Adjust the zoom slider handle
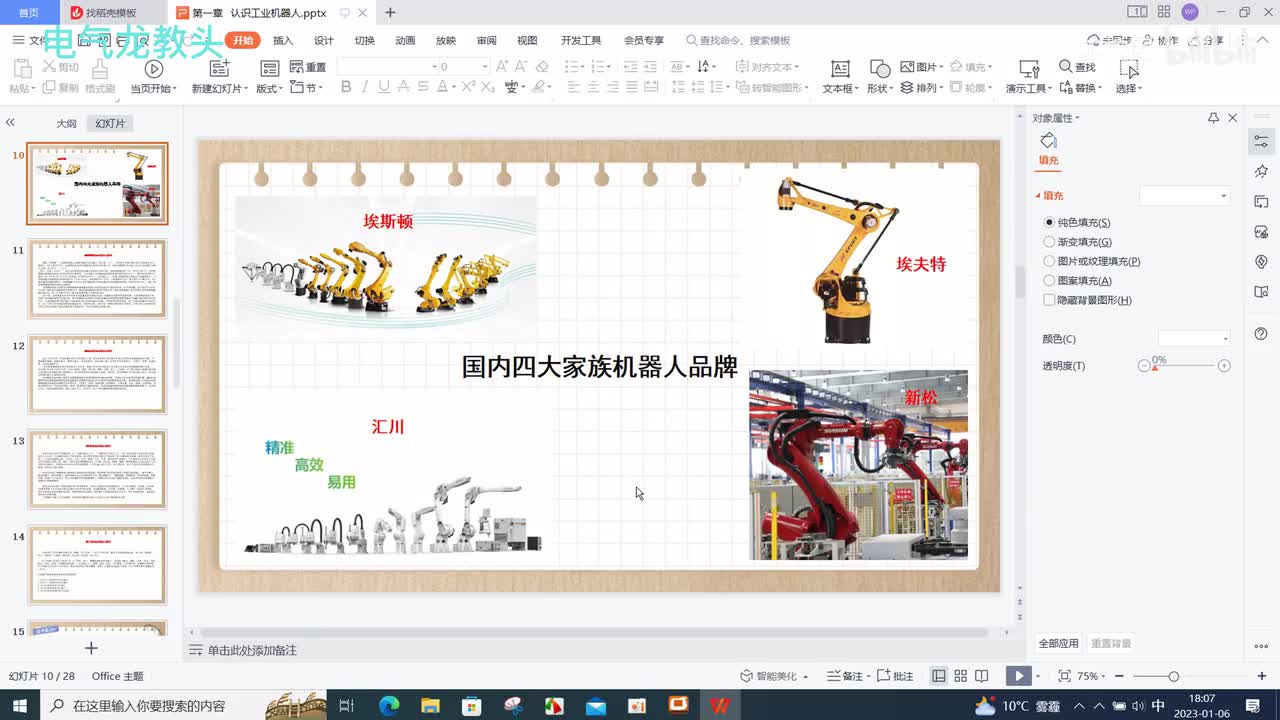 click(x=1174, y=676)
